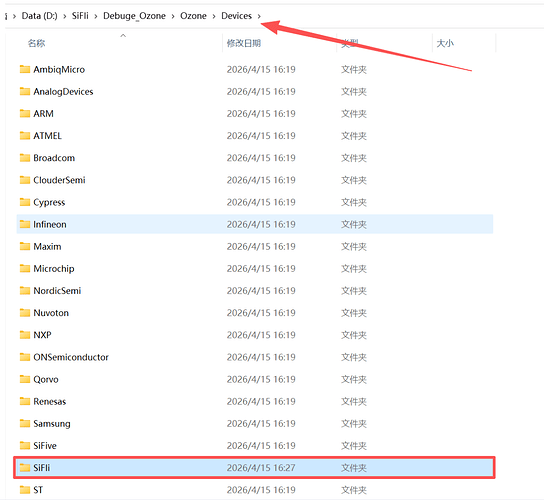
Task: Select the Renesas folder icon
Action: tap(25, 401)
